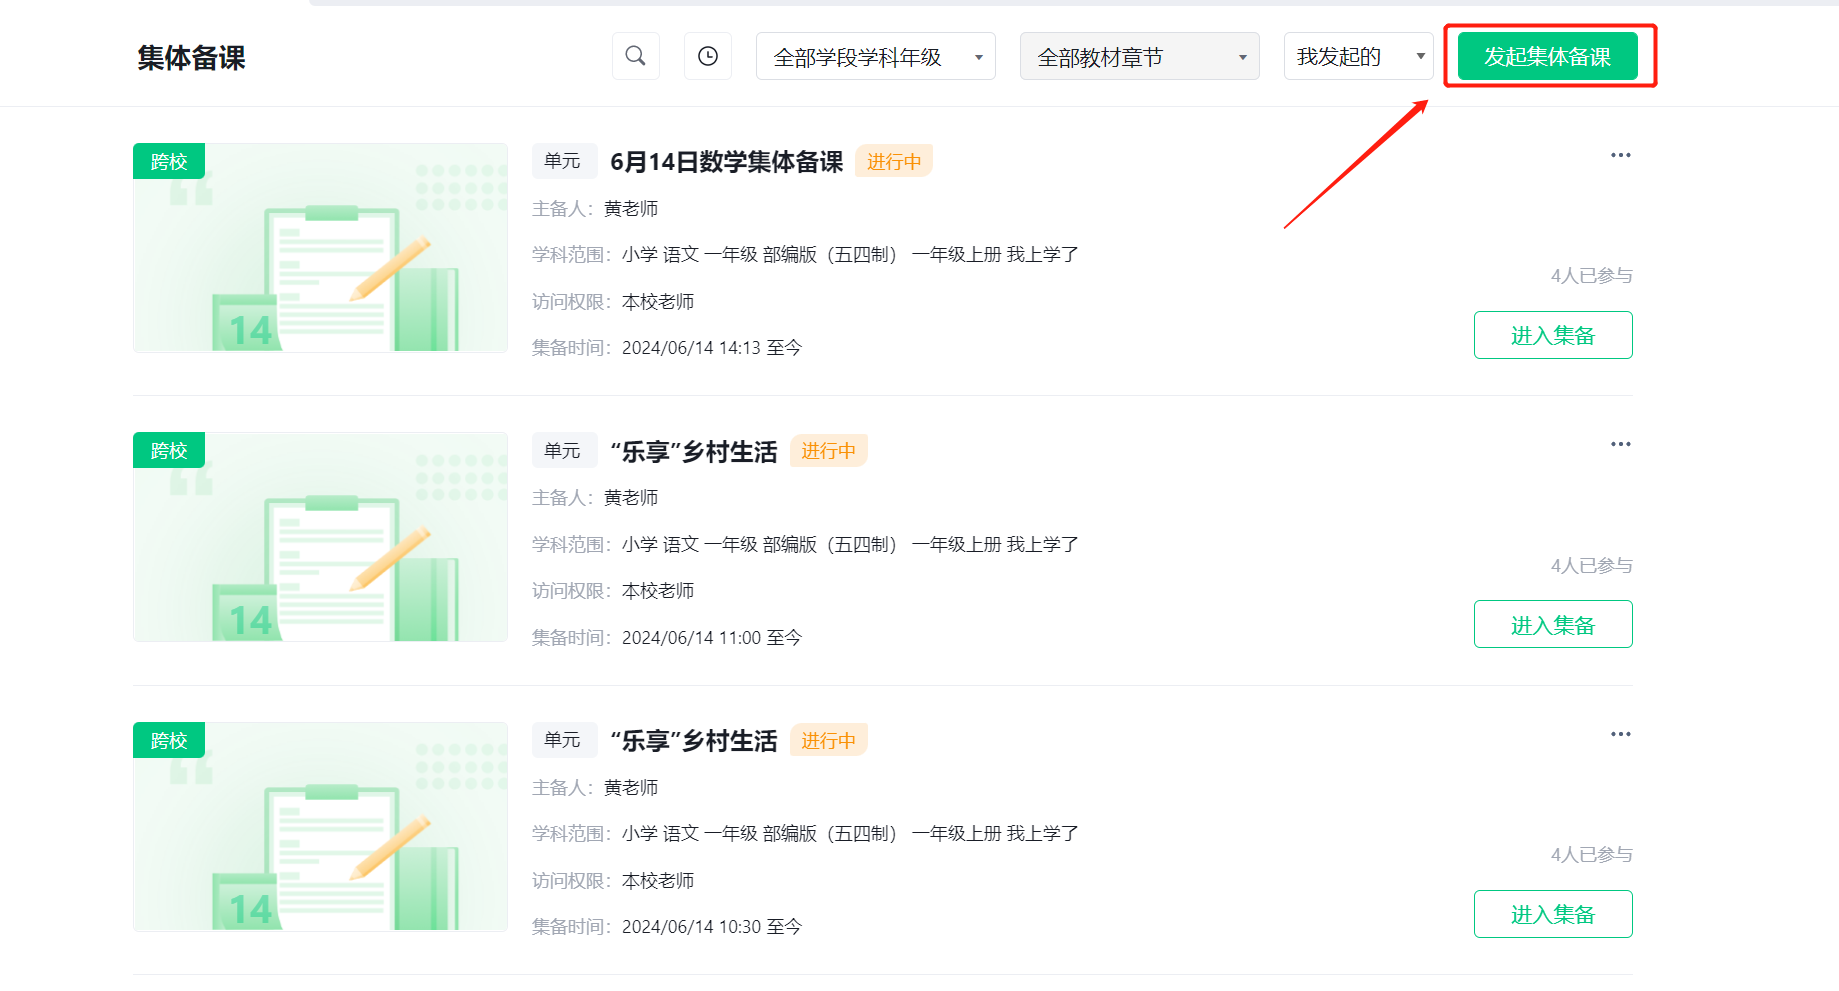Expand 全部教材章节 dropdown
Image resolution: width=1839 pixels, height=991 pixels.
[x=1140, y=56]
